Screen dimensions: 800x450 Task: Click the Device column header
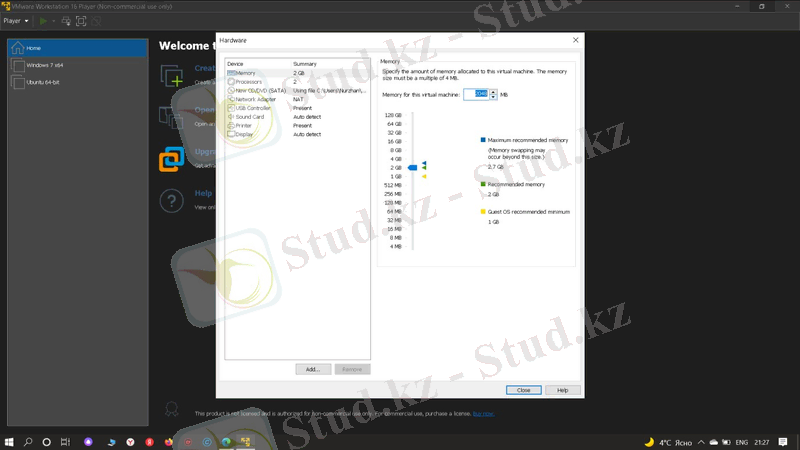(x=258, y=64)
